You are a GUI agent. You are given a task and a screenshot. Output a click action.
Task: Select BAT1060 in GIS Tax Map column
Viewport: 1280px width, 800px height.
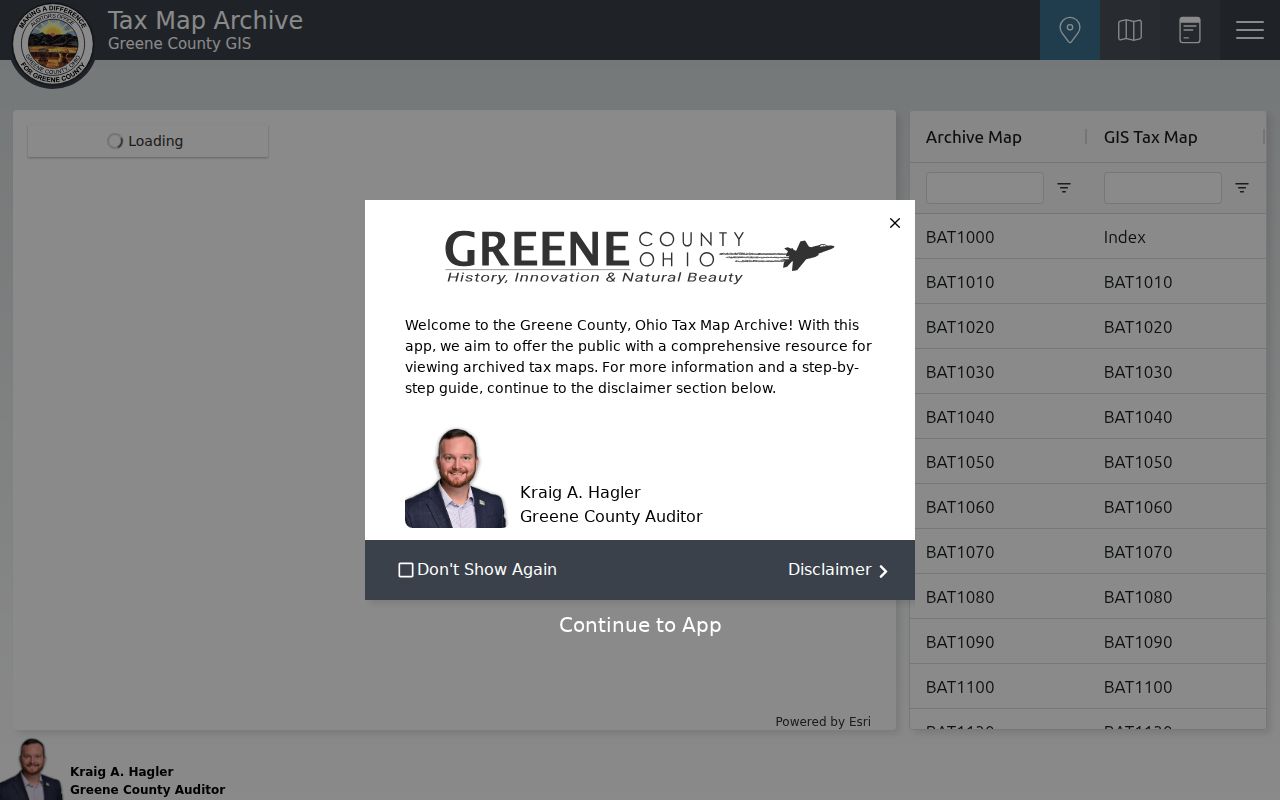coord(1138,507)
